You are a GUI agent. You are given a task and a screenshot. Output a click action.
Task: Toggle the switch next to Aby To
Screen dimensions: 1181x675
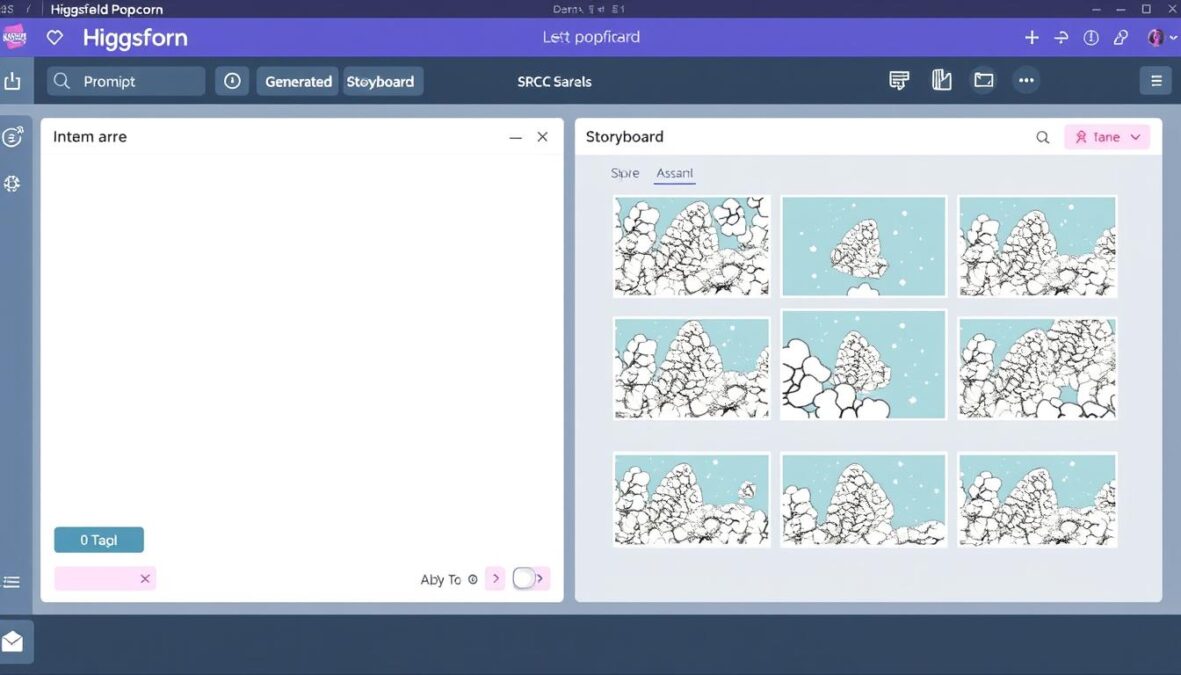pyautogui.click(x=530, y=578)
